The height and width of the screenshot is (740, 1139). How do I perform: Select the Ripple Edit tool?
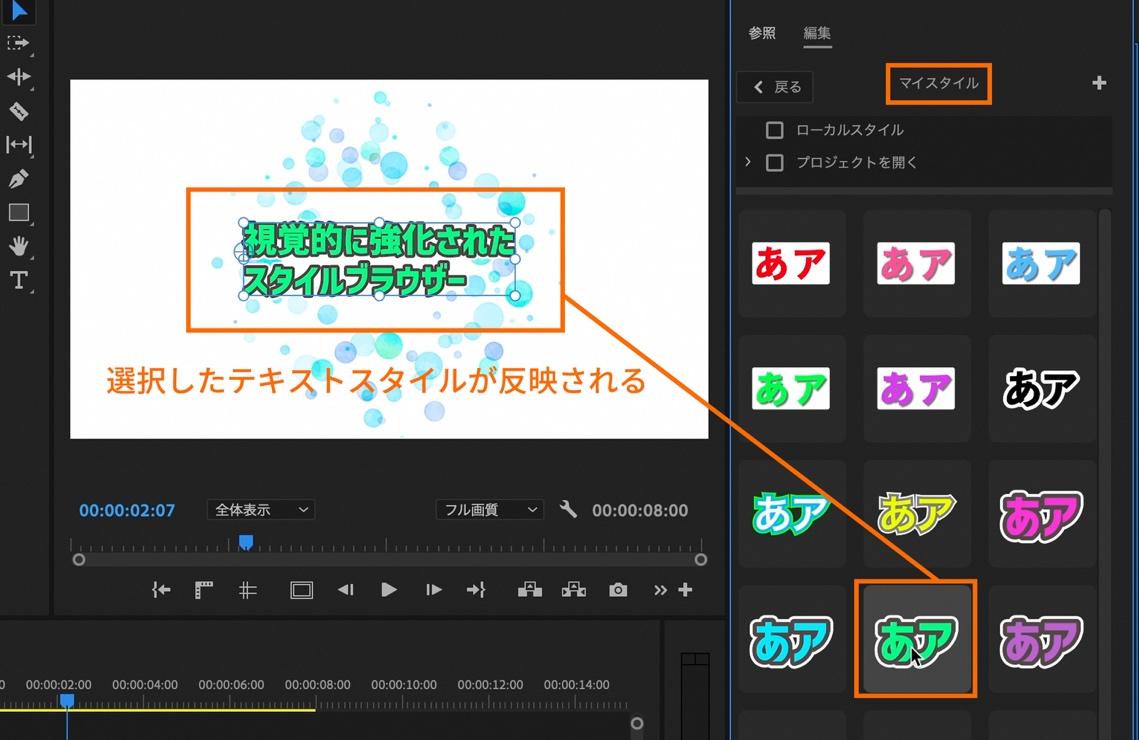[18, 76]
